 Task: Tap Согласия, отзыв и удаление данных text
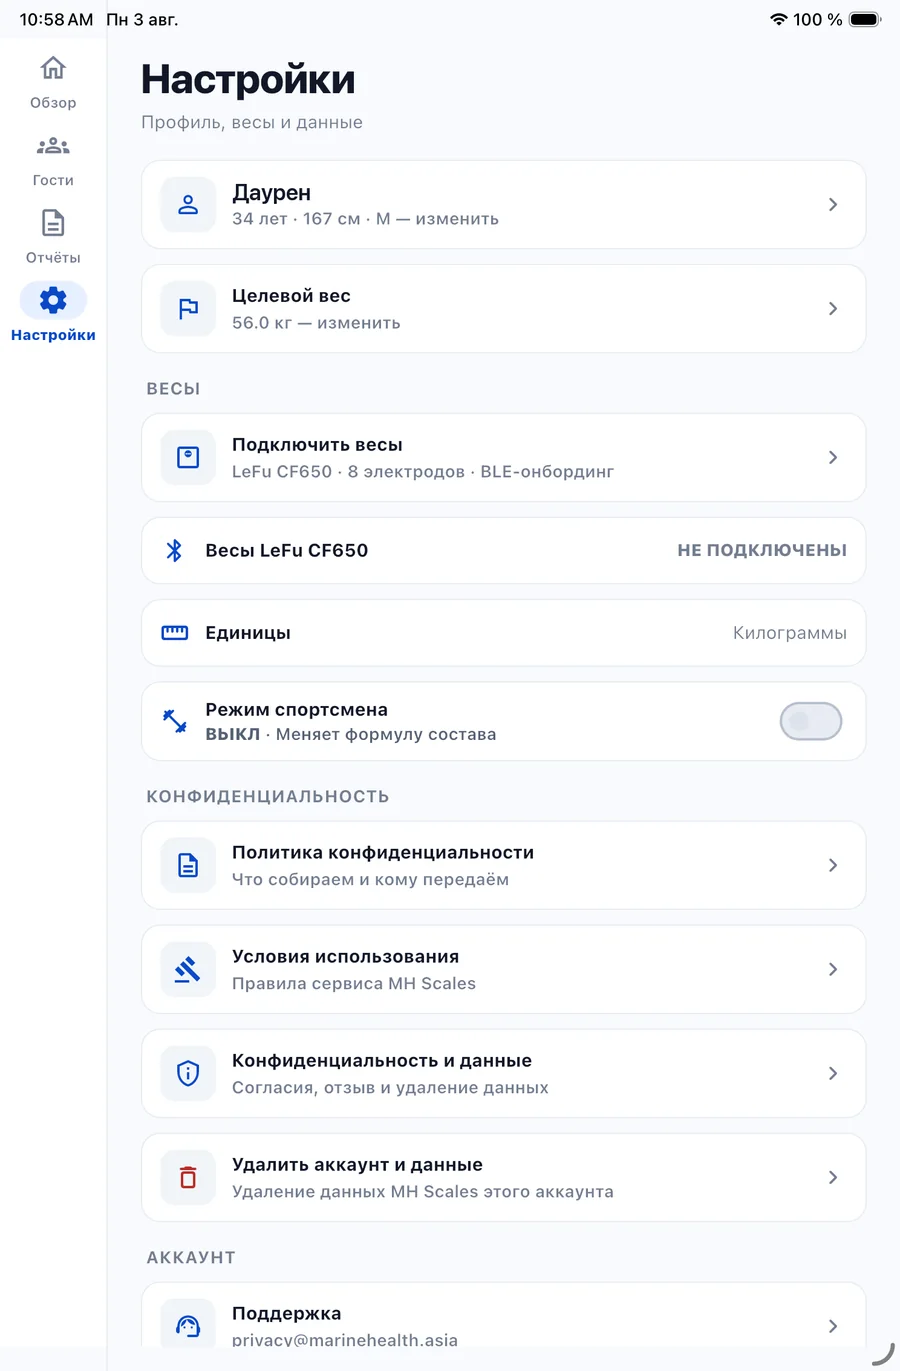pyautogui.click(x=390, y=1087)
